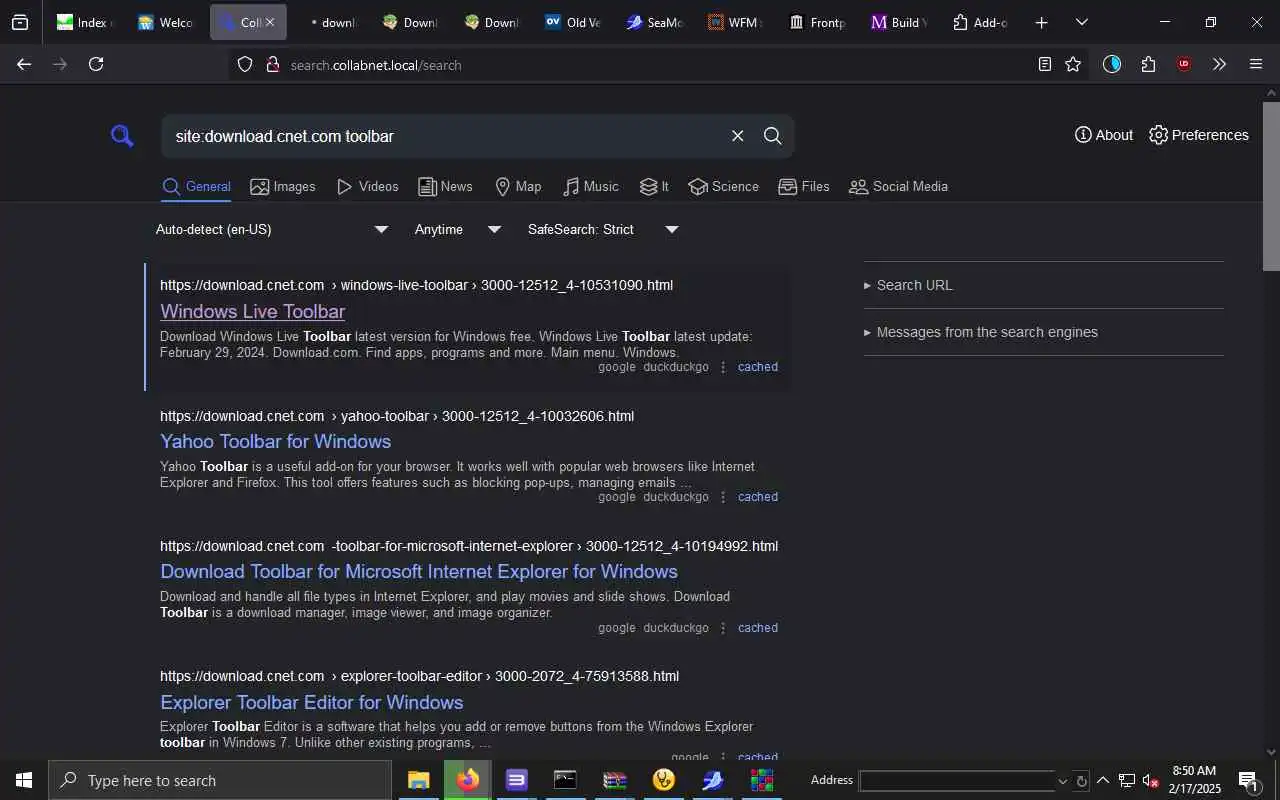Open the extensions puzzle icon

(1148, 64)
